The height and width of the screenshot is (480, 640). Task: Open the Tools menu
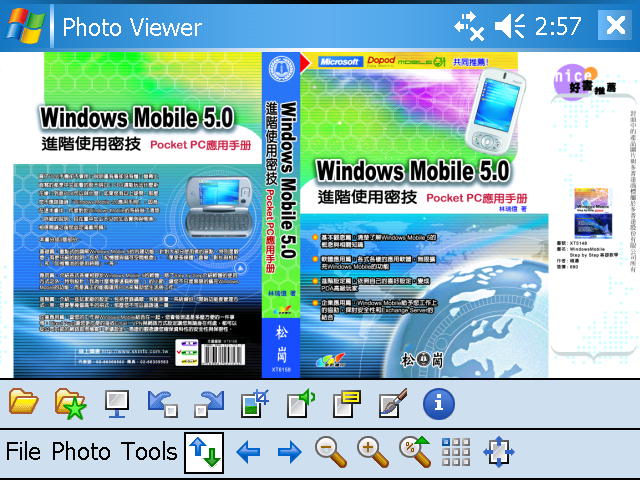coord(149,451)
